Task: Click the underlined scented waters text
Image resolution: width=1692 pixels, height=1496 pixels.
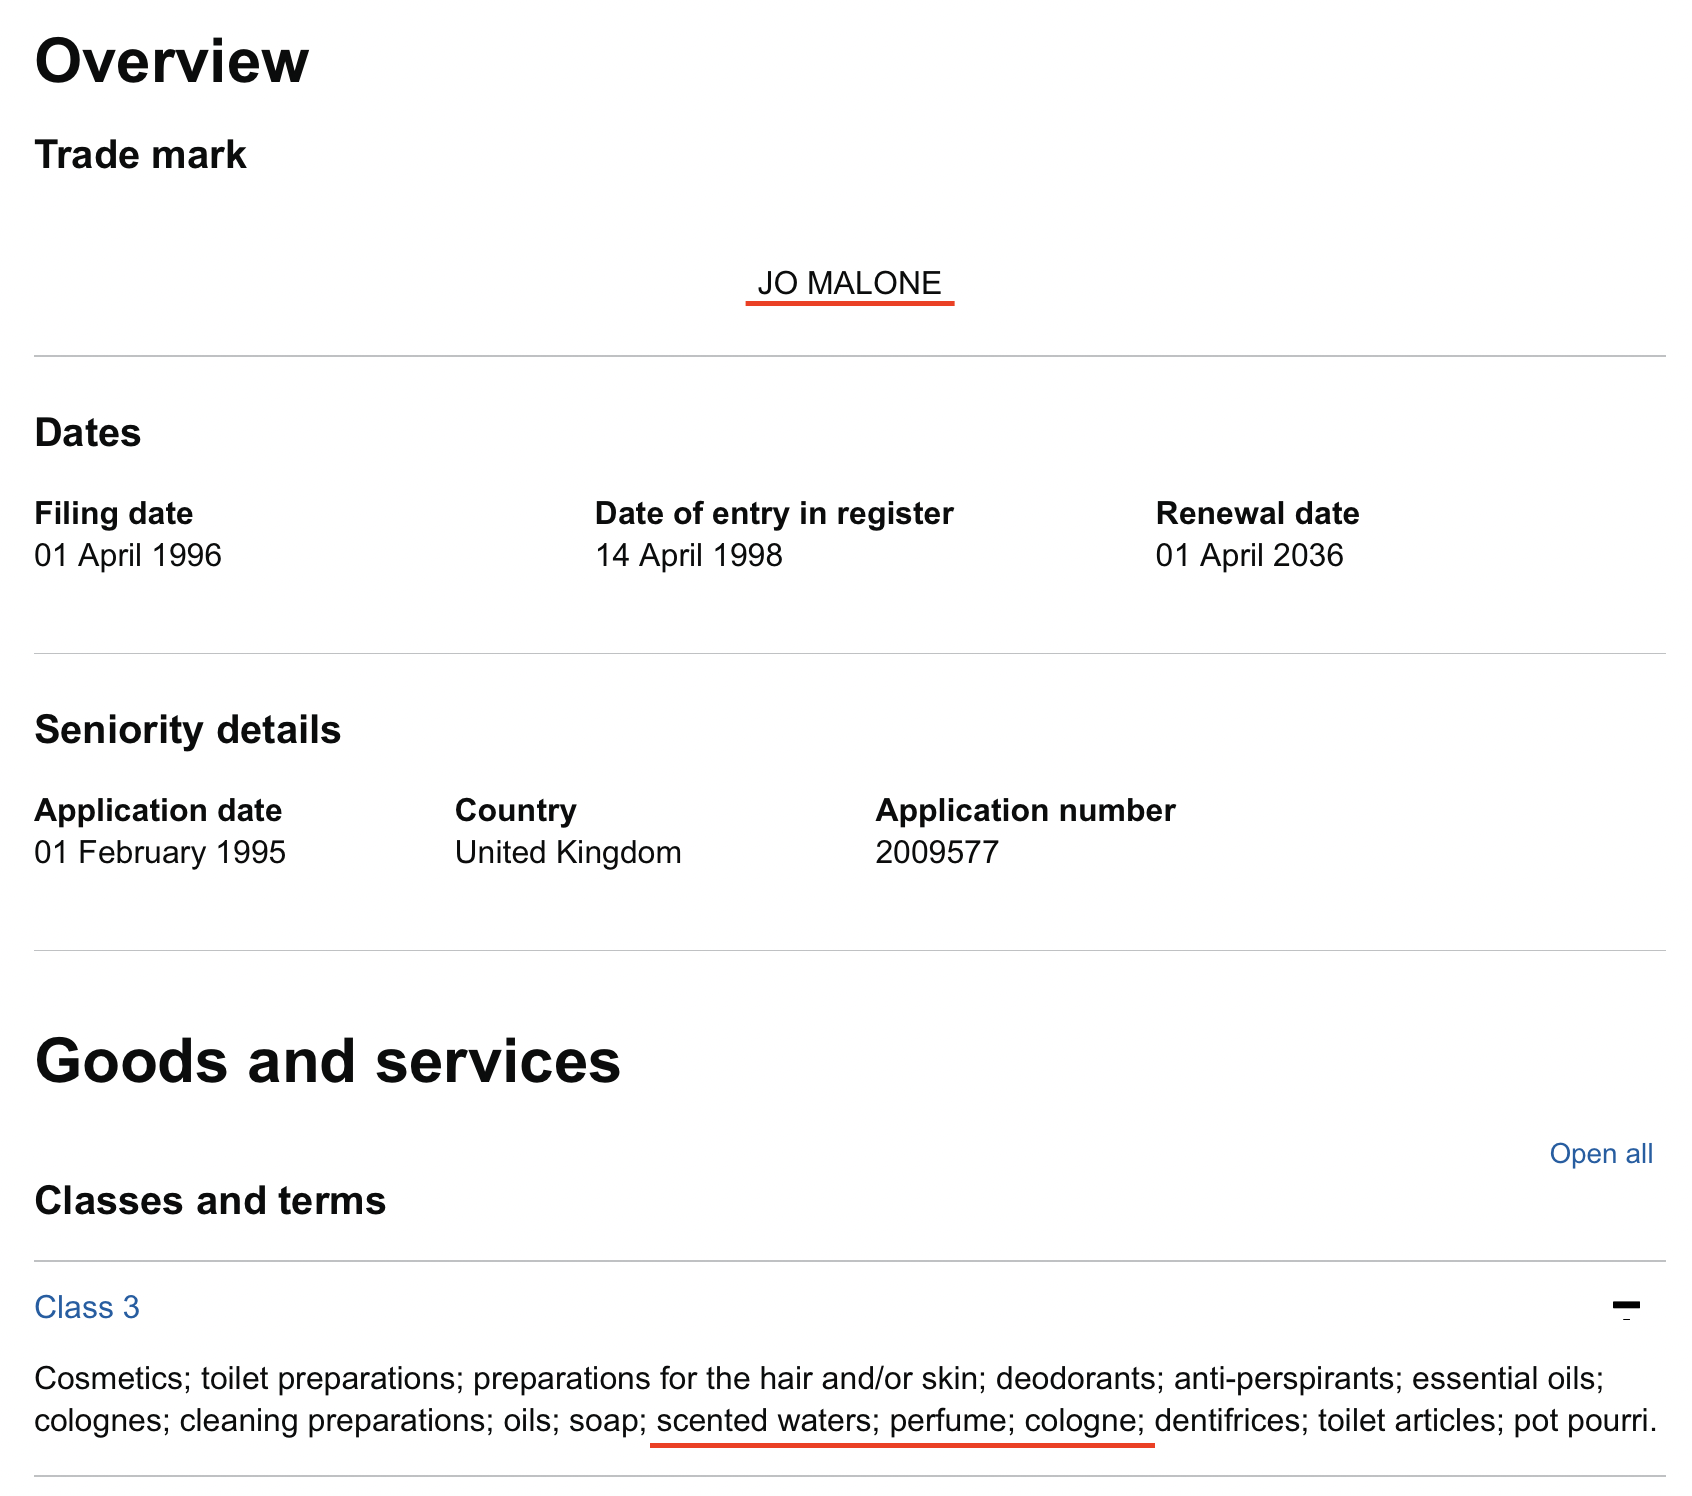Action: point(763,1420)
